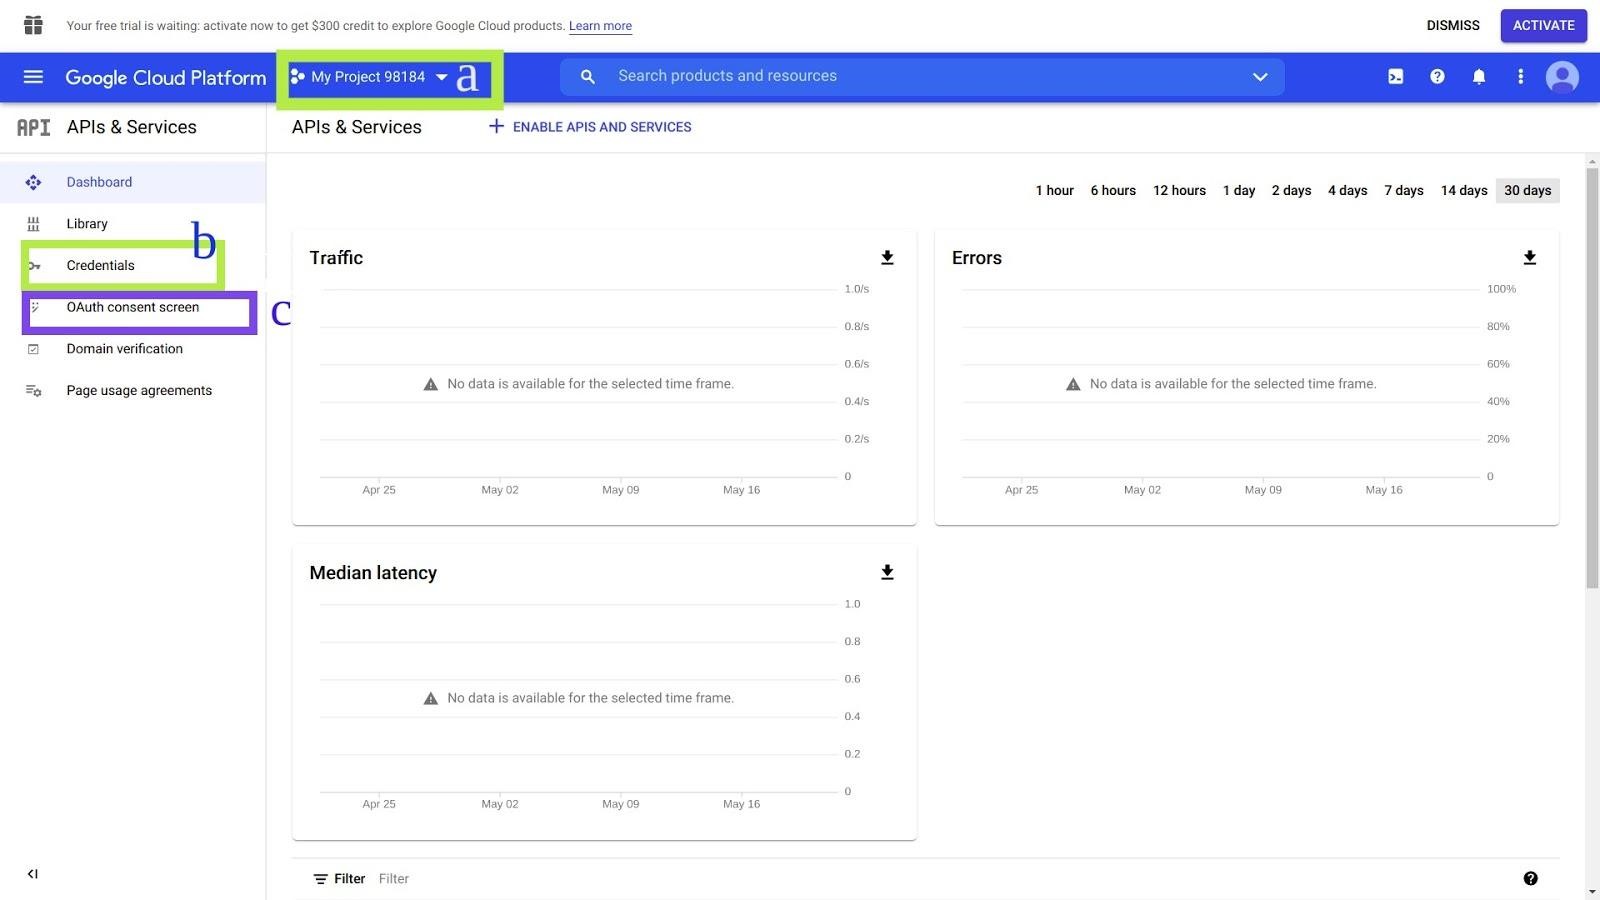Download the Median latency chart data
Viewport: 1600px width, 900px height.
[887, 573]
